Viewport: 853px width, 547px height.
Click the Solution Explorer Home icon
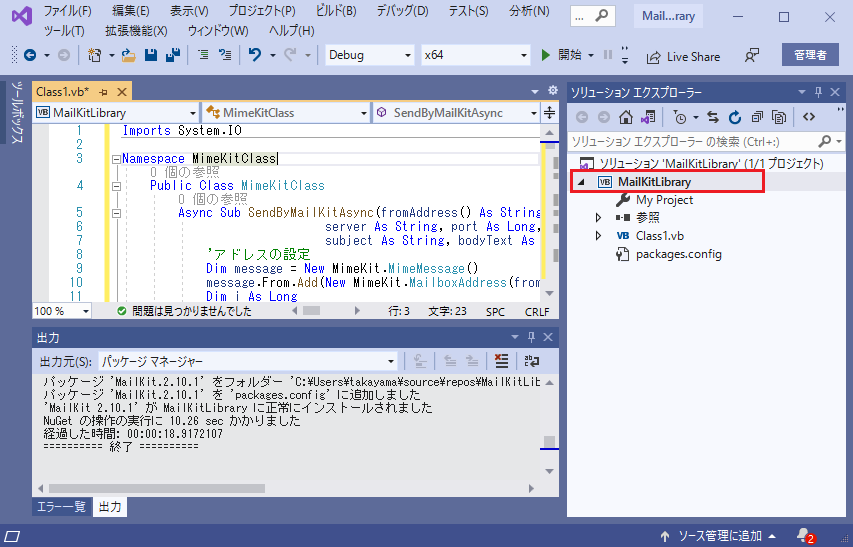(x=626, y=117)
